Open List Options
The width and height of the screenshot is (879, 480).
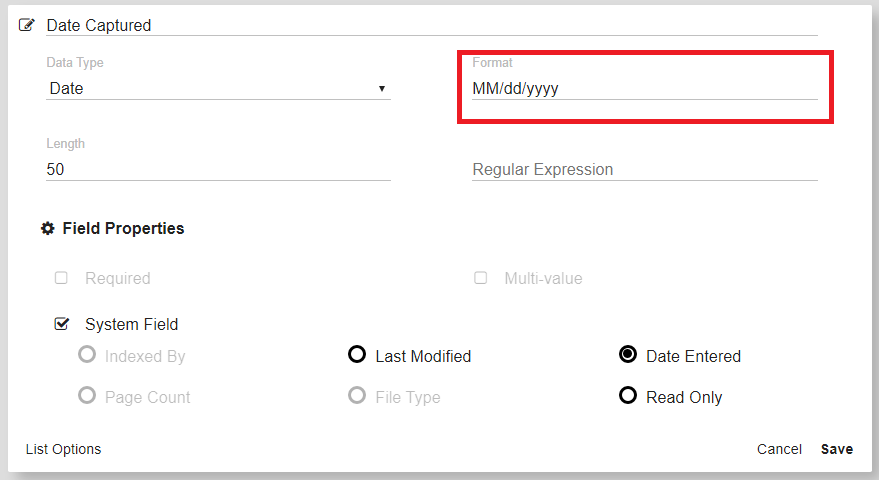pos(63,449)
